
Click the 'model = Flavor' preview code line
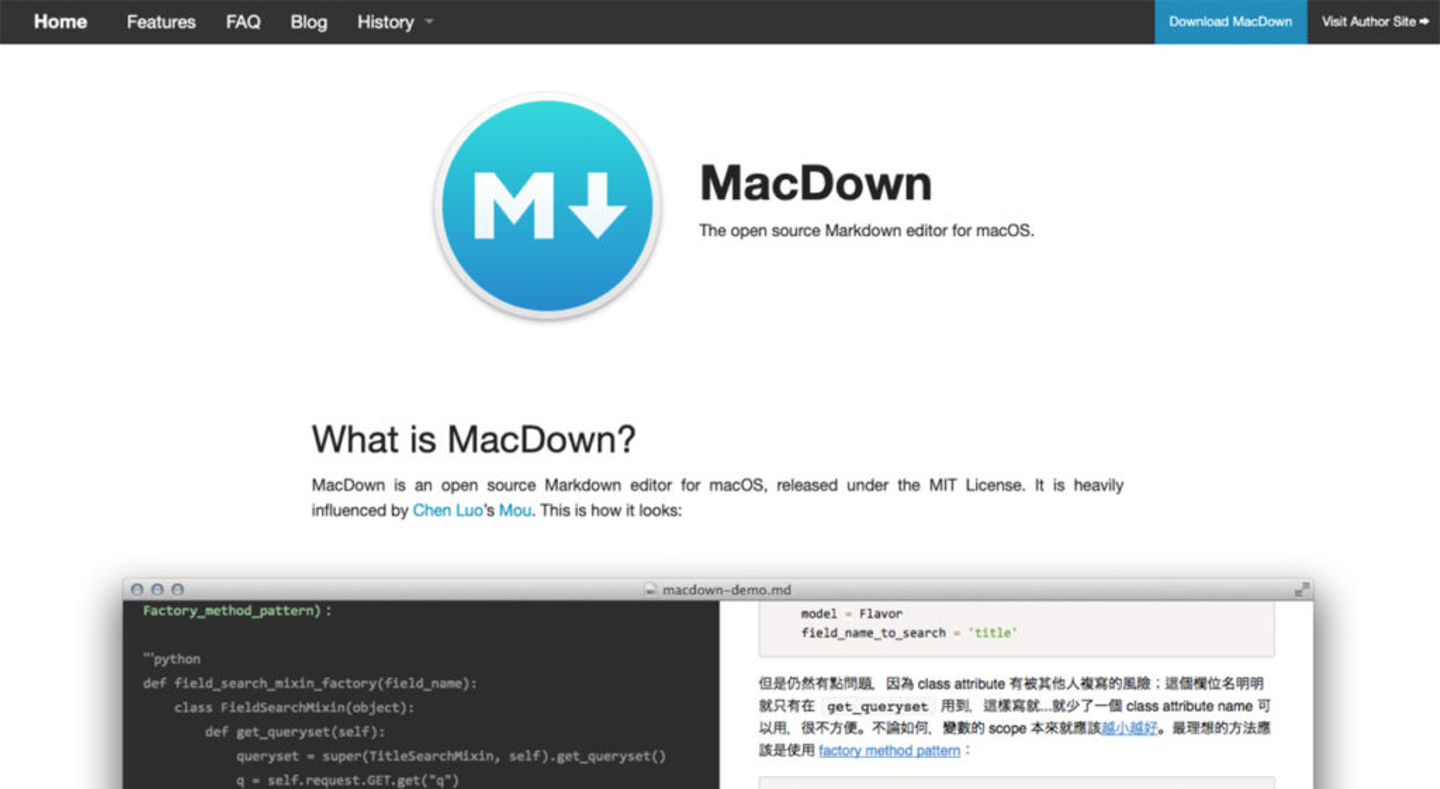852,614
